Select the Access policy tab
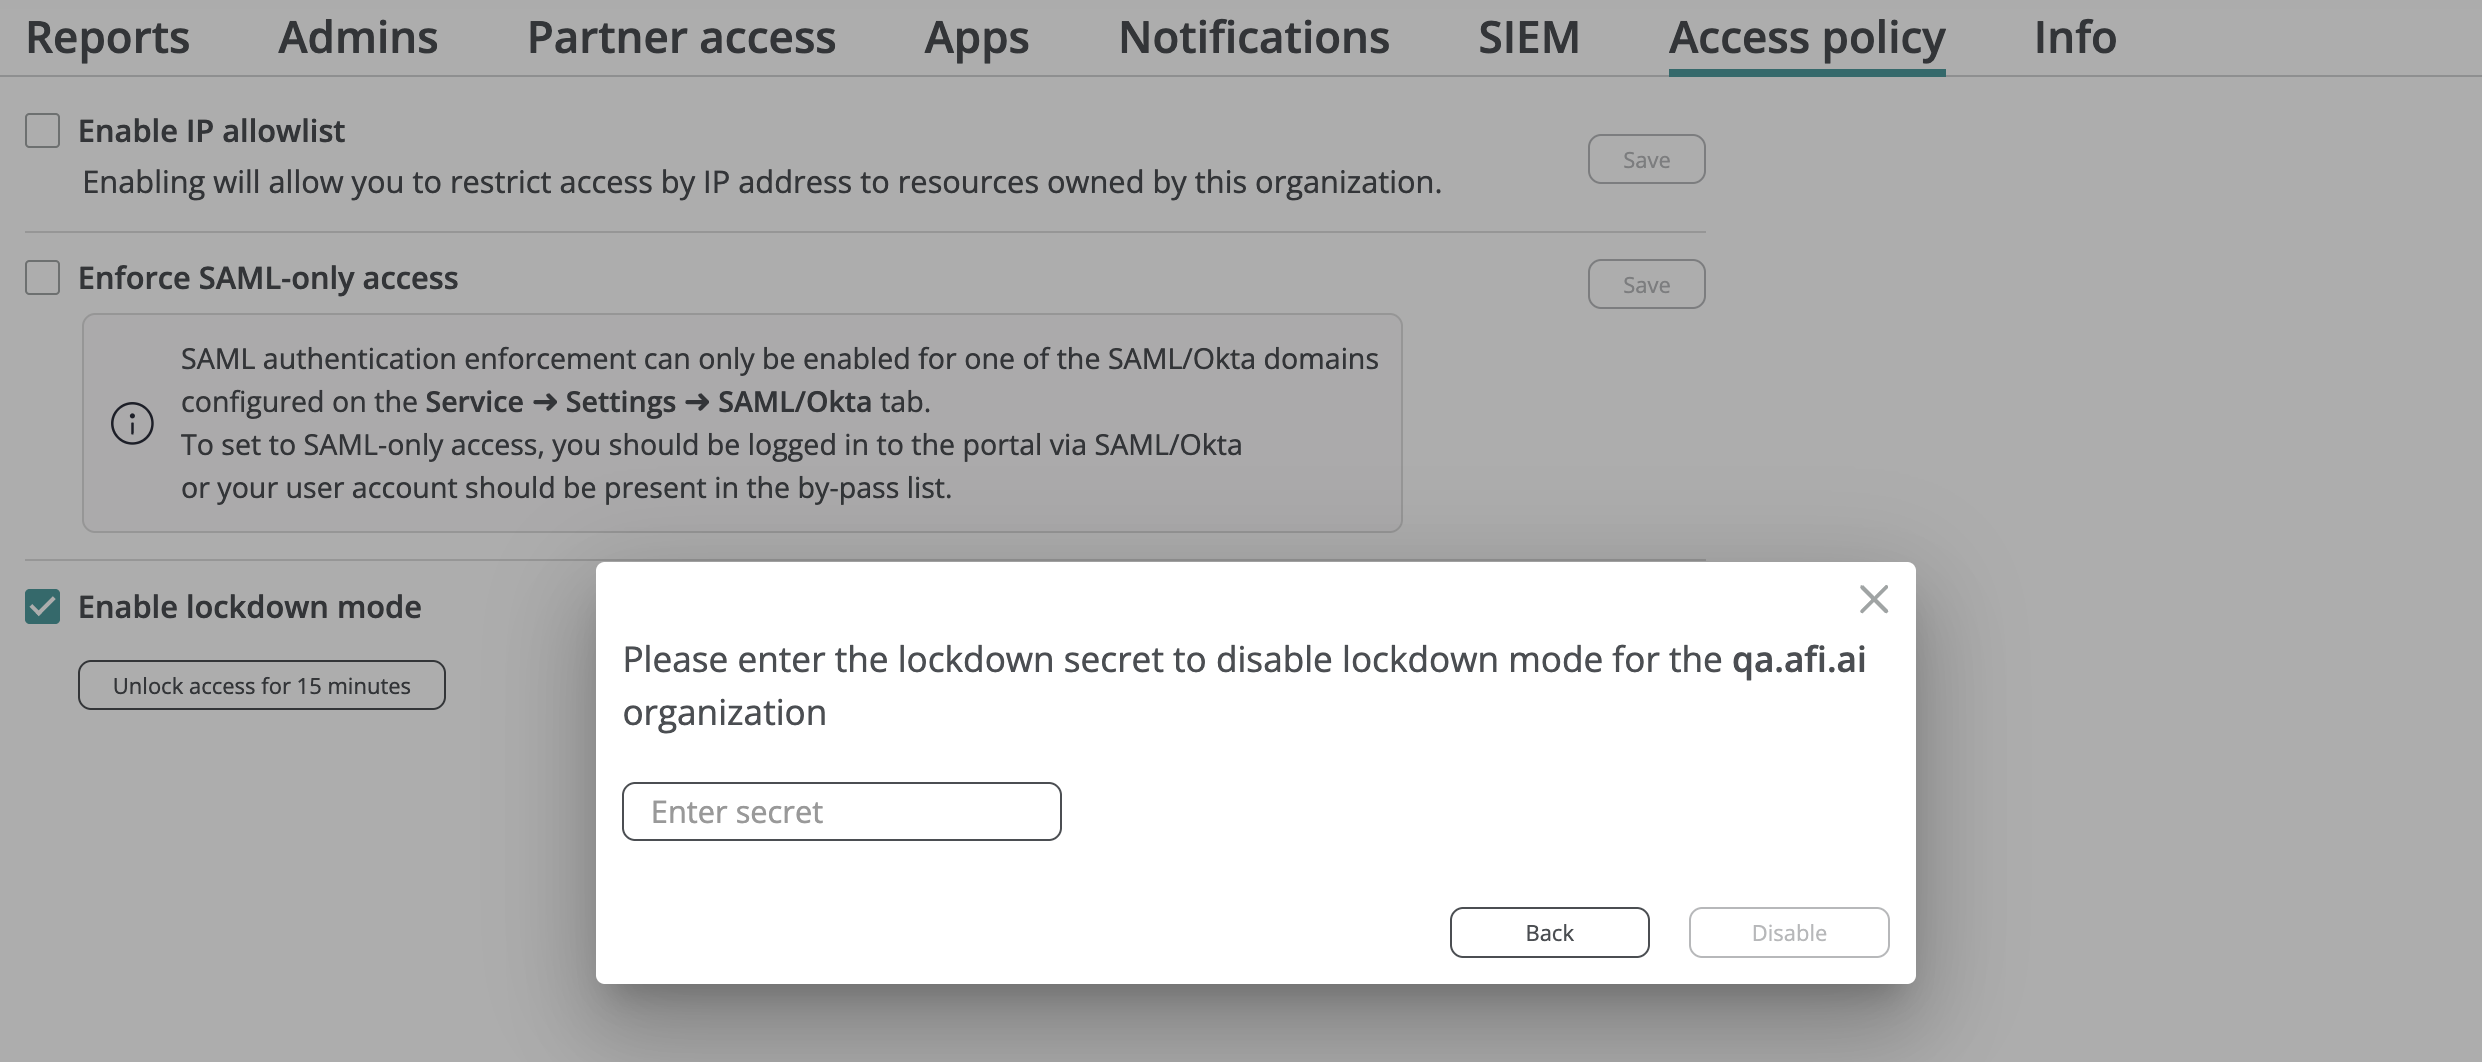 [1807, 38]
